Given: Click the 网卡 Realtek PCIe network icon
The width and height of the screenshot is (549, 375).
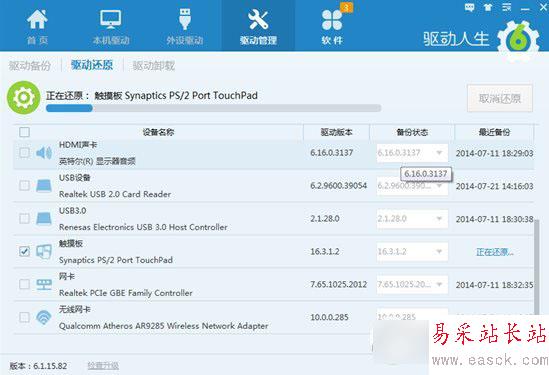Looking at the screenshot, I should pyautogui.click(x=44, y=284).
